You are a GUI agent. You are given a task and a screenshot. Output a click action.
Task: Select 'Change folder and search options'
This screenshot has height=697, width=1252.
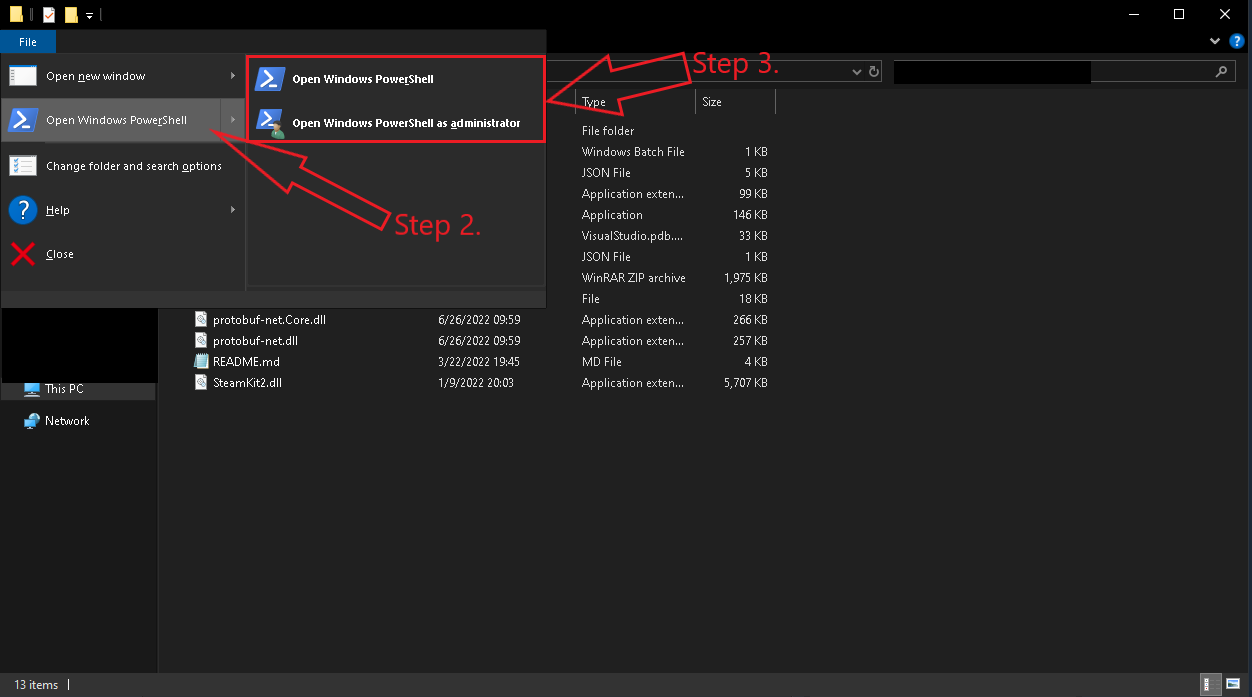123,166
